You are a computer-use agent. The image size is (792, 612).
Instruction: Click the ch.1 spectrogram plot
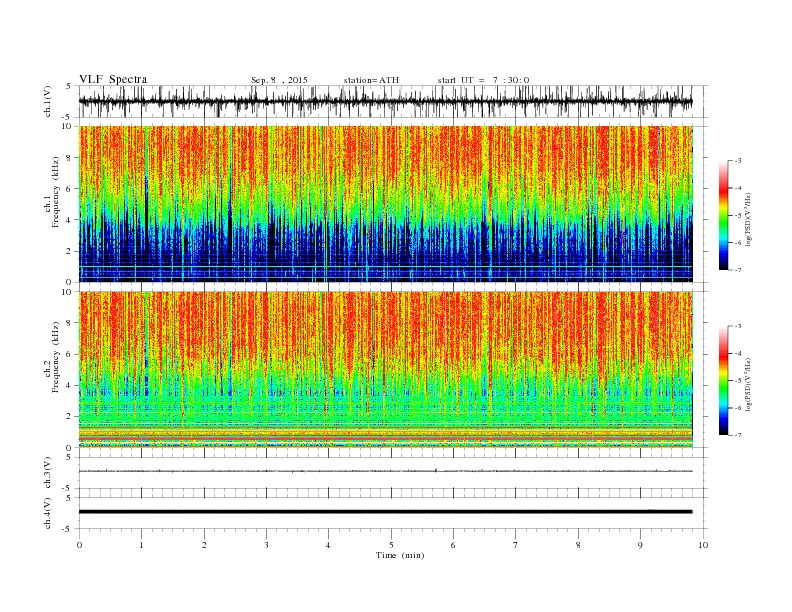click(386, 204)
